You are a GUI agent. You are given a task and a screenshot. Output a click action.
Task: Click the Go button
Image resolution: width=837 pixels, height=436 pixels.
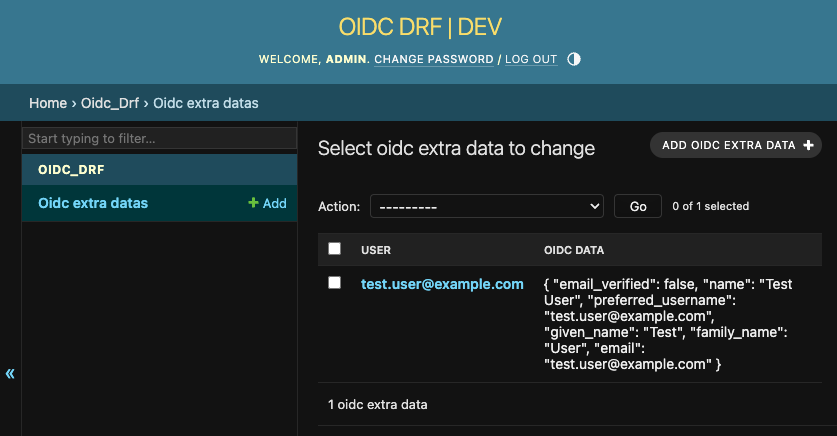tap(638, 206)
